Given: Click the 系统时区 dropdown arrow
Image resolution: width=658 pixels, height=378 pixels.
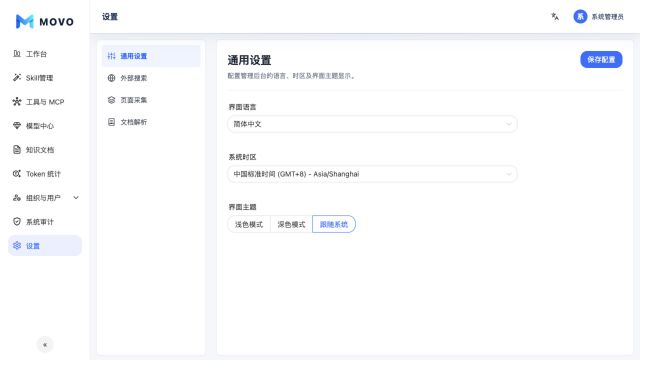Looking at the screenshot, I should [x=509, y=174].
